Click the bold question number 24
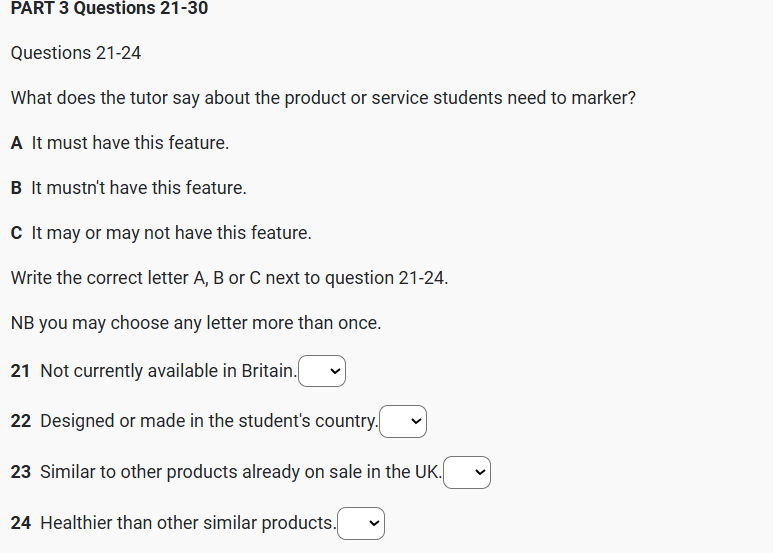The width and height of the screenshot is (773, 553). (21, 522)
